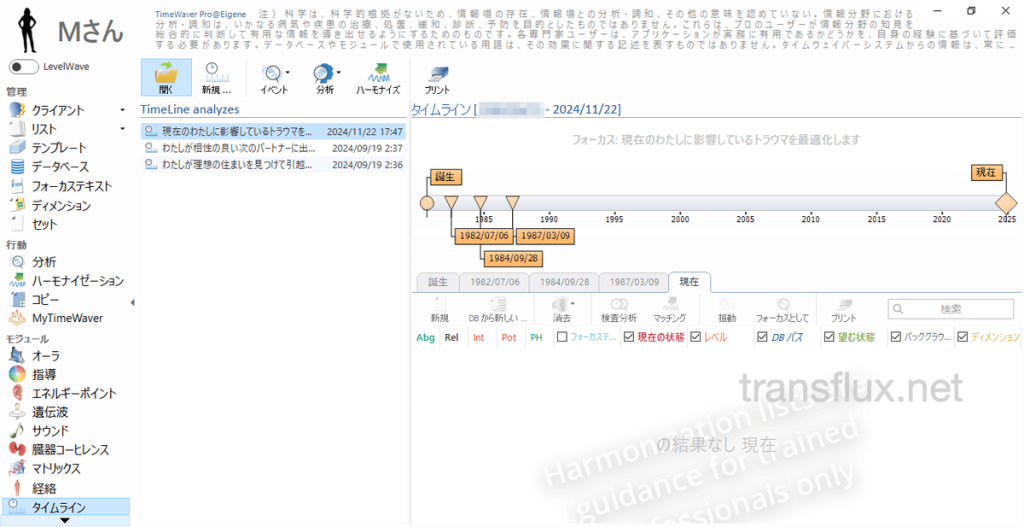Open the サウンド module
This screenshot has width=1024, height=527.
(50, 431)
